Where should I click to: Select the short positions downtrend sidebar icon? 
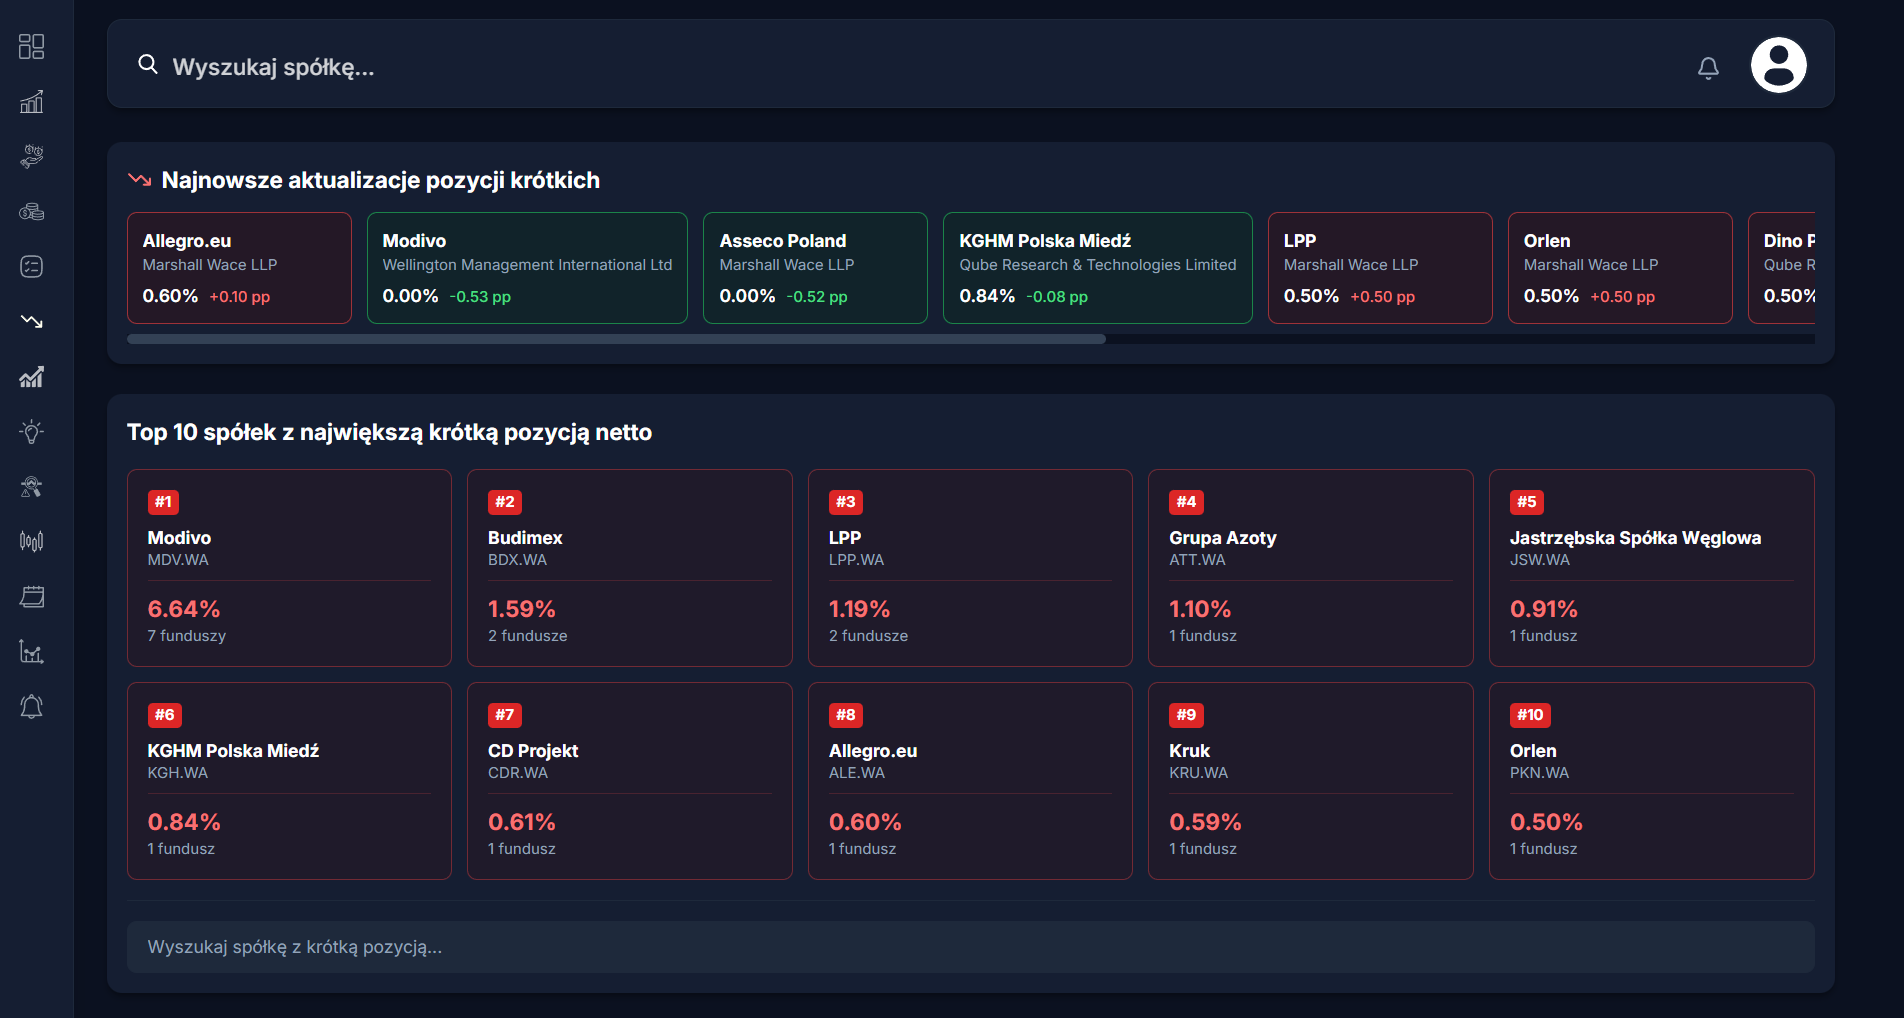point(32,322)
